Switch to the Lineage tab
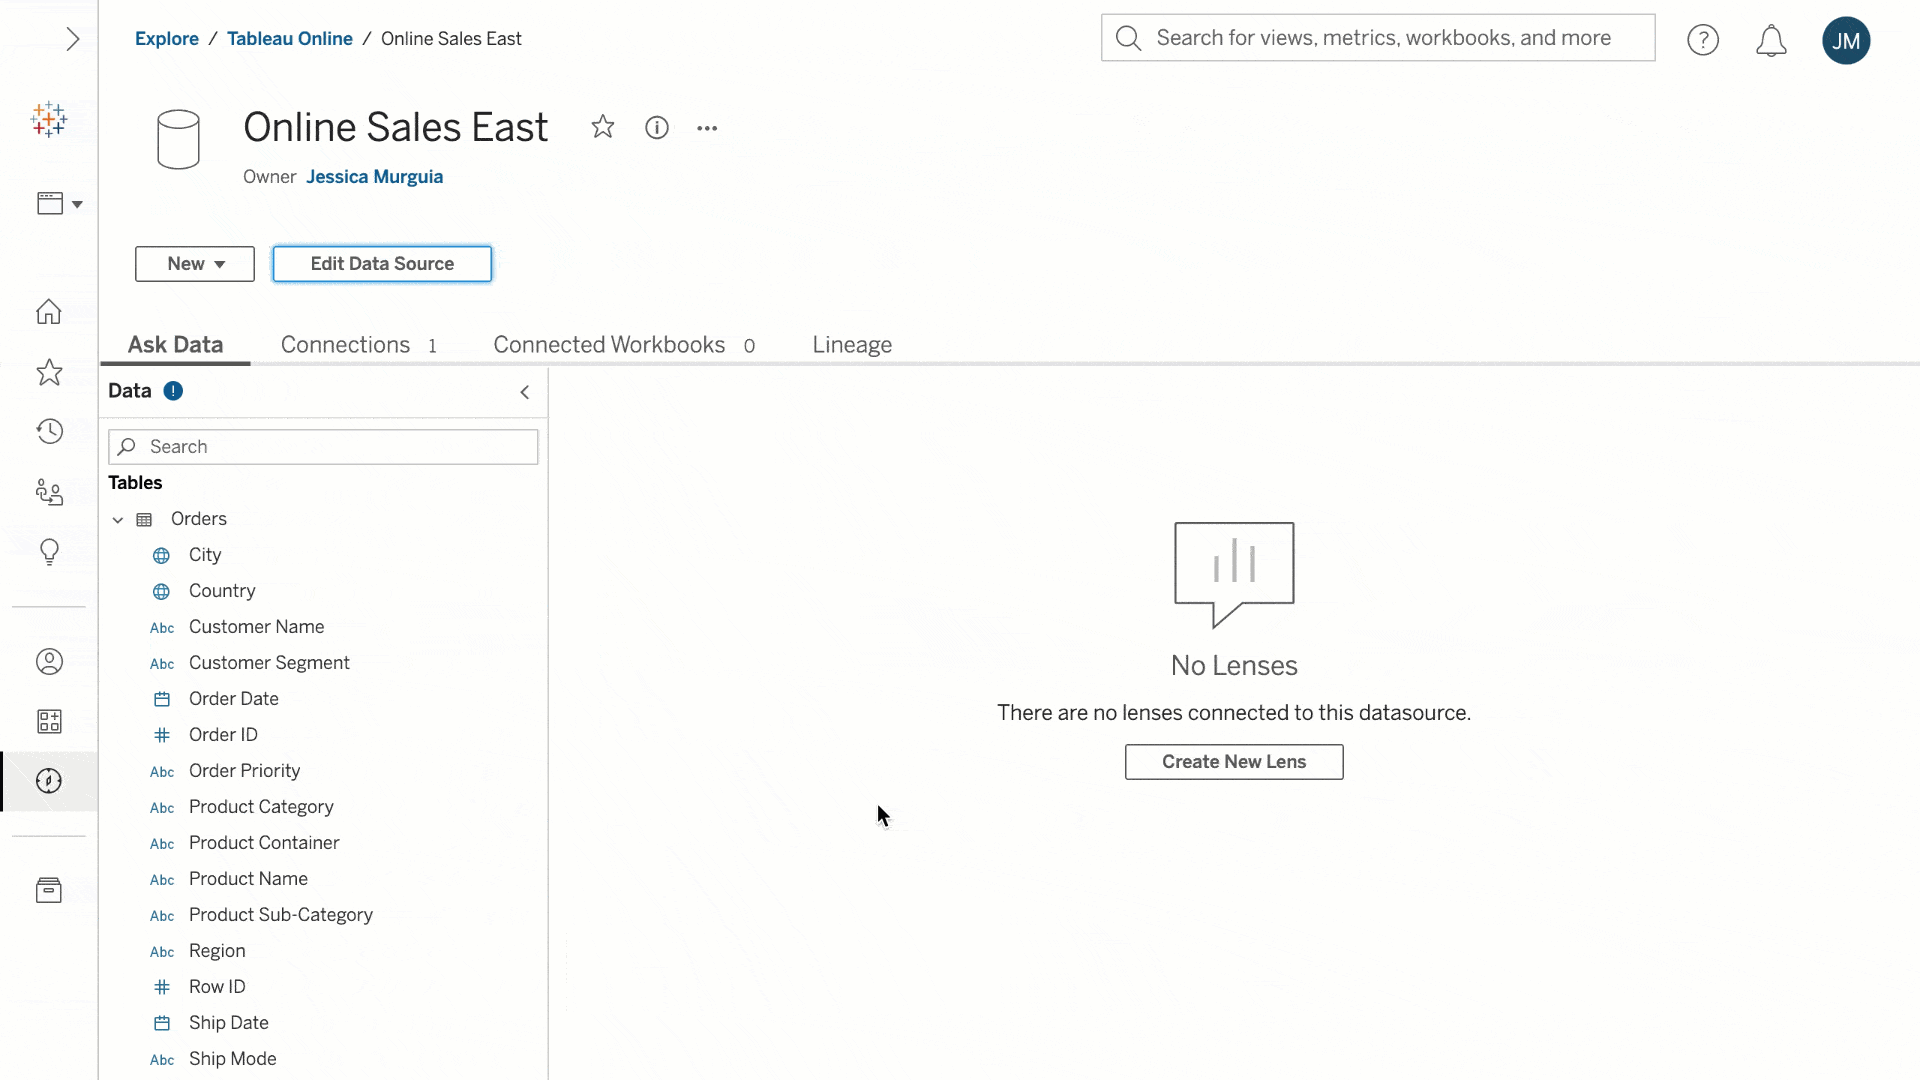The width and height of the screenshot is (1920, 1080). point(852,344)
